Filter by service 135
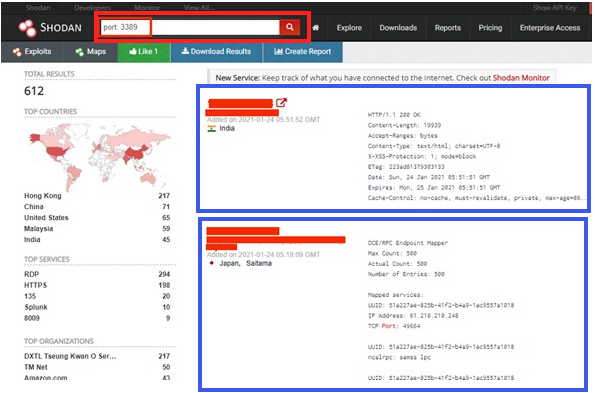Image resolution: width=595 pixels, height=393 pixels. pyautogui.click(x=30, y=296)
